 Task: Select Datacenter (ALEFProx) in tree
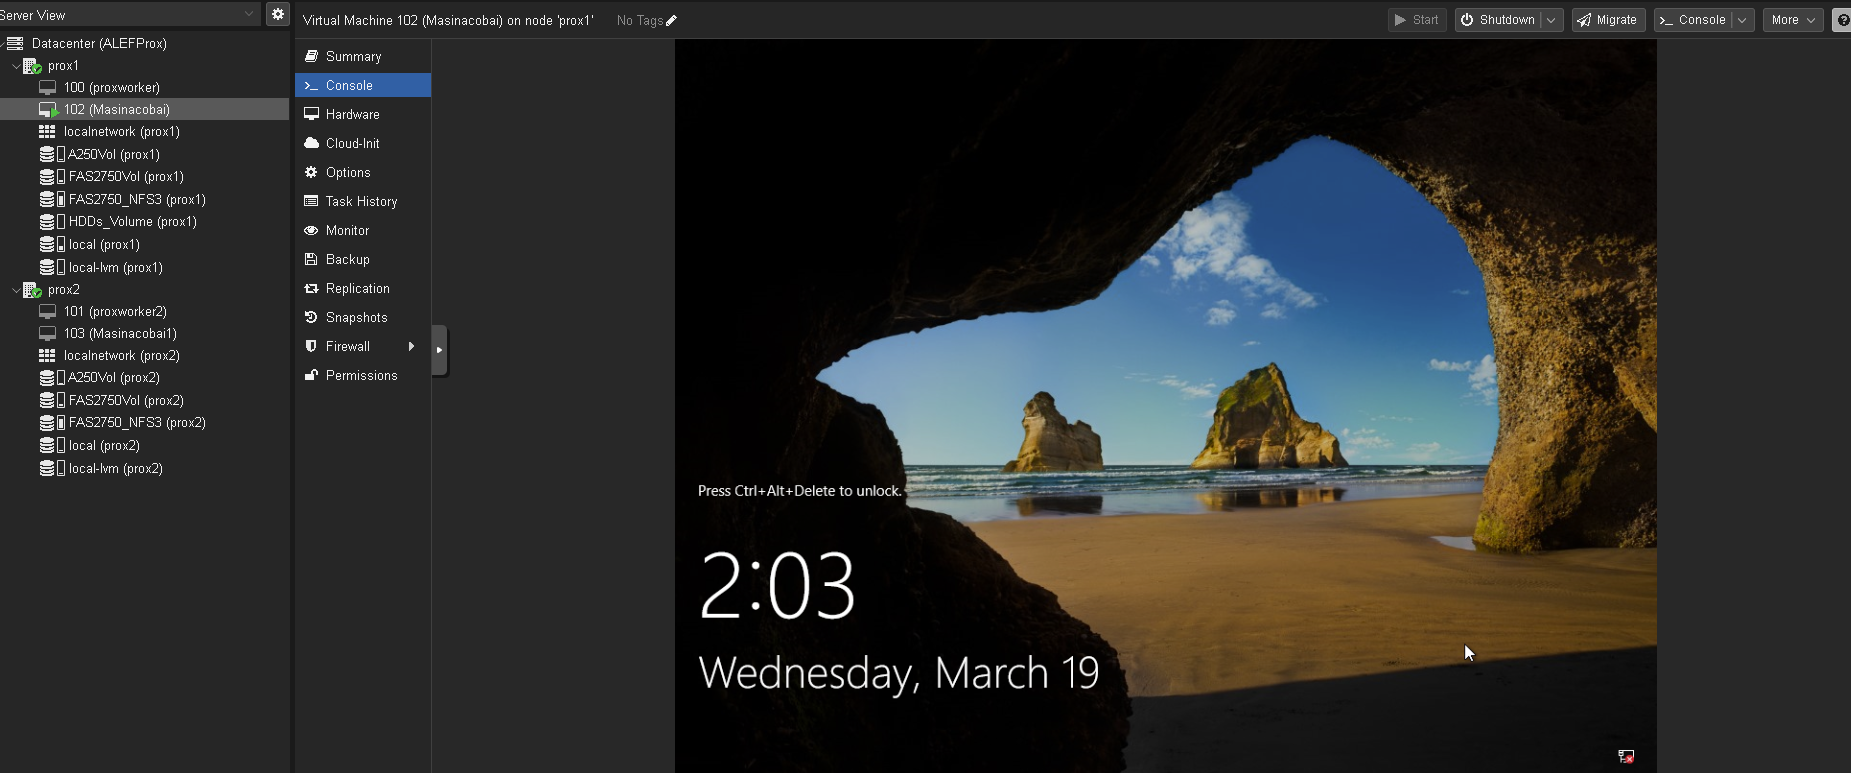coord(99,43)
